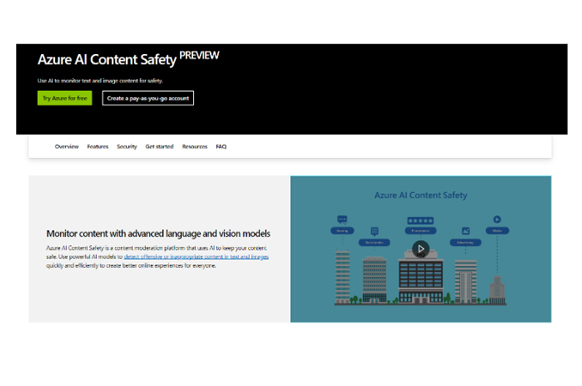Click the message icon above Social media
This screenshot has height=386, width=582.
375,232
